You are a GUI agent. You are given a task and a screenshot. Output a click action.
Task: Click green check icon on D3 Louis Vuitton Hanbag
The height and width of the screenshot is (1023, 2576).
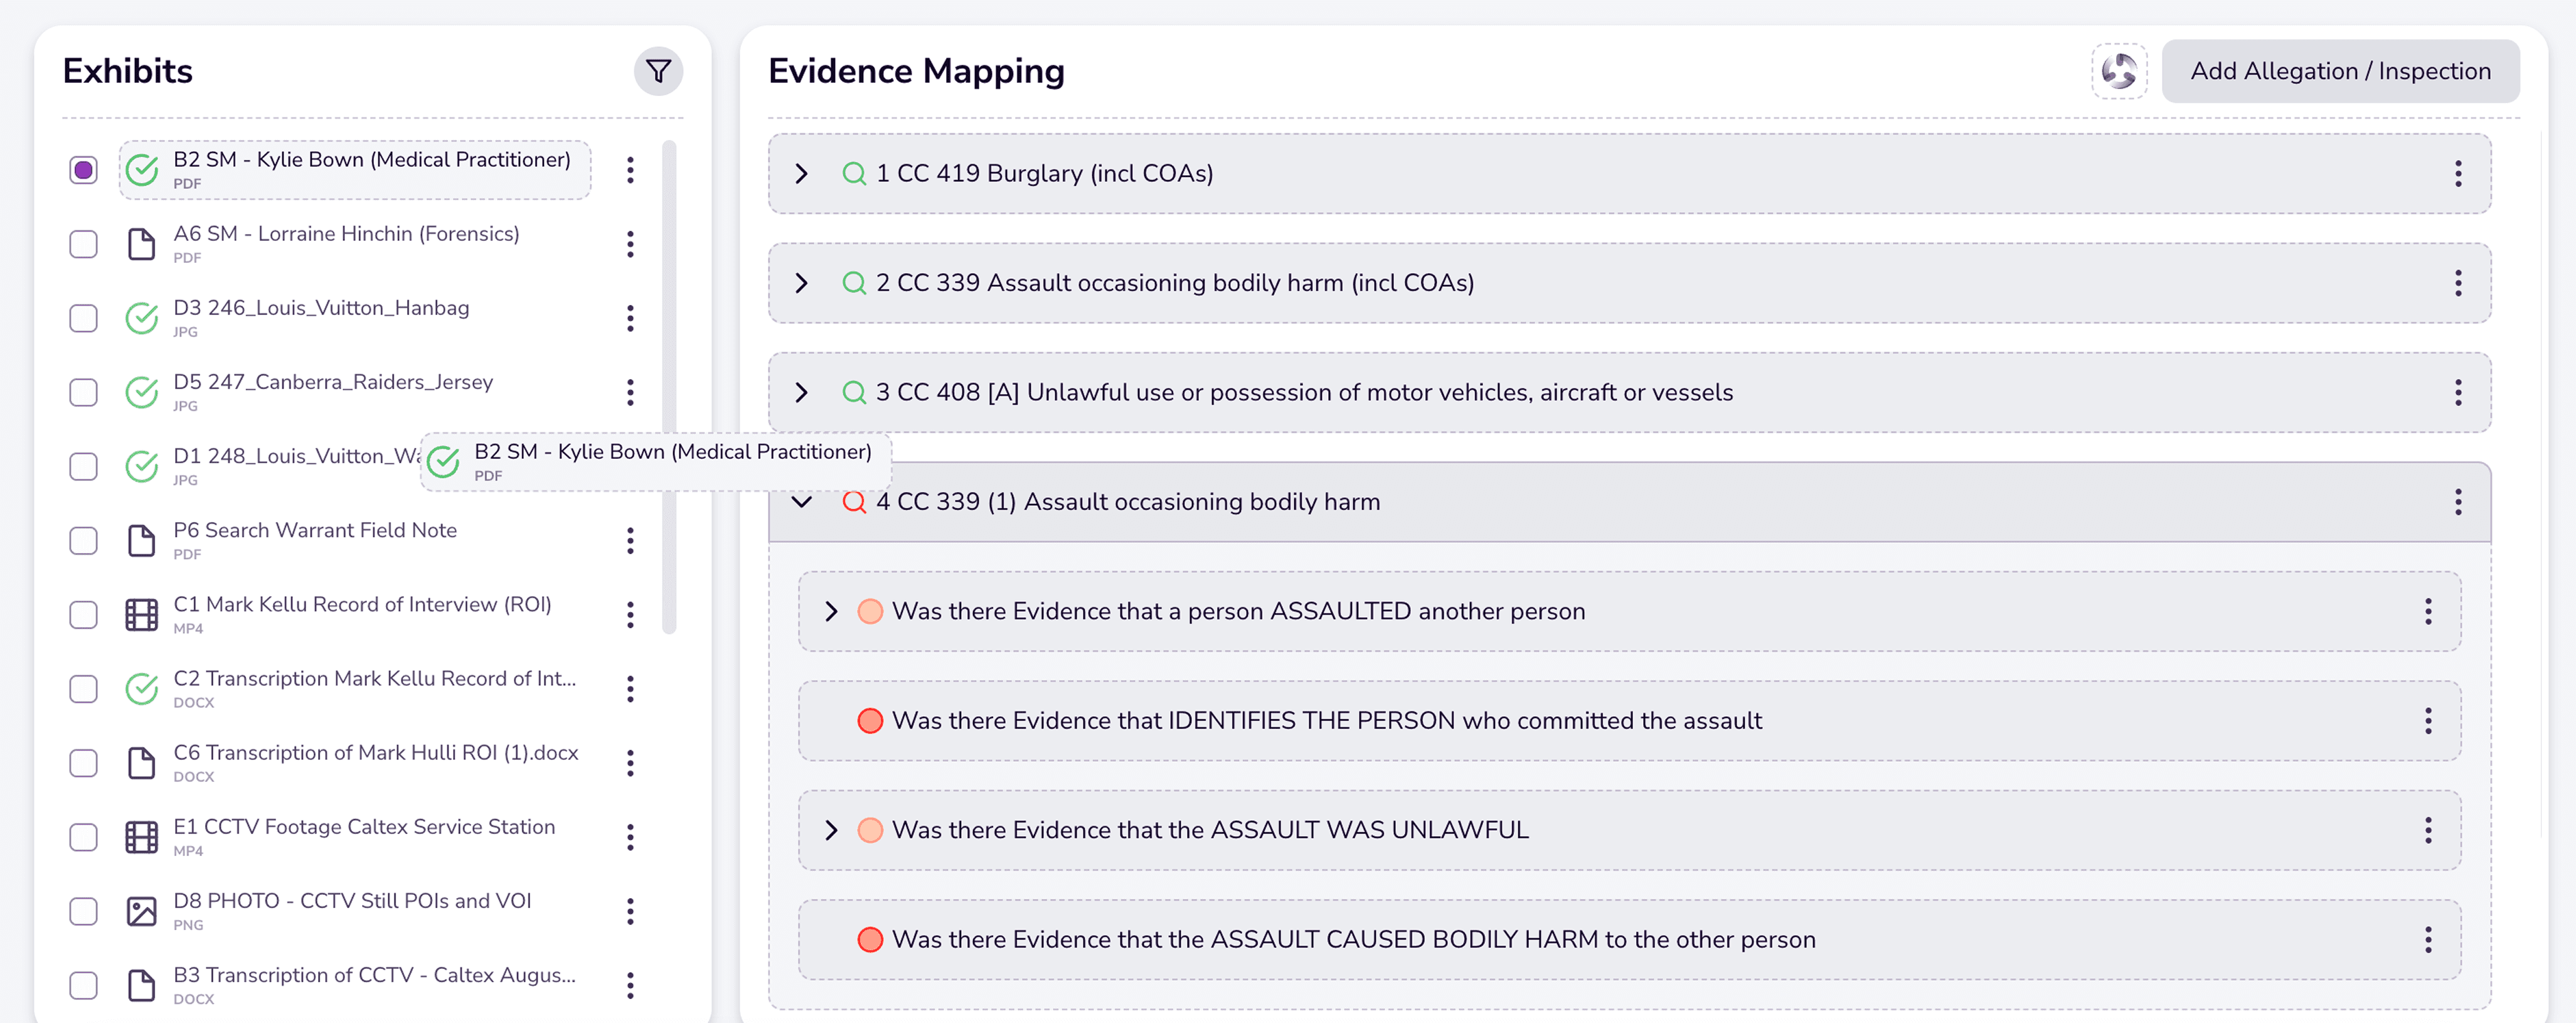(x=141, y=318)
